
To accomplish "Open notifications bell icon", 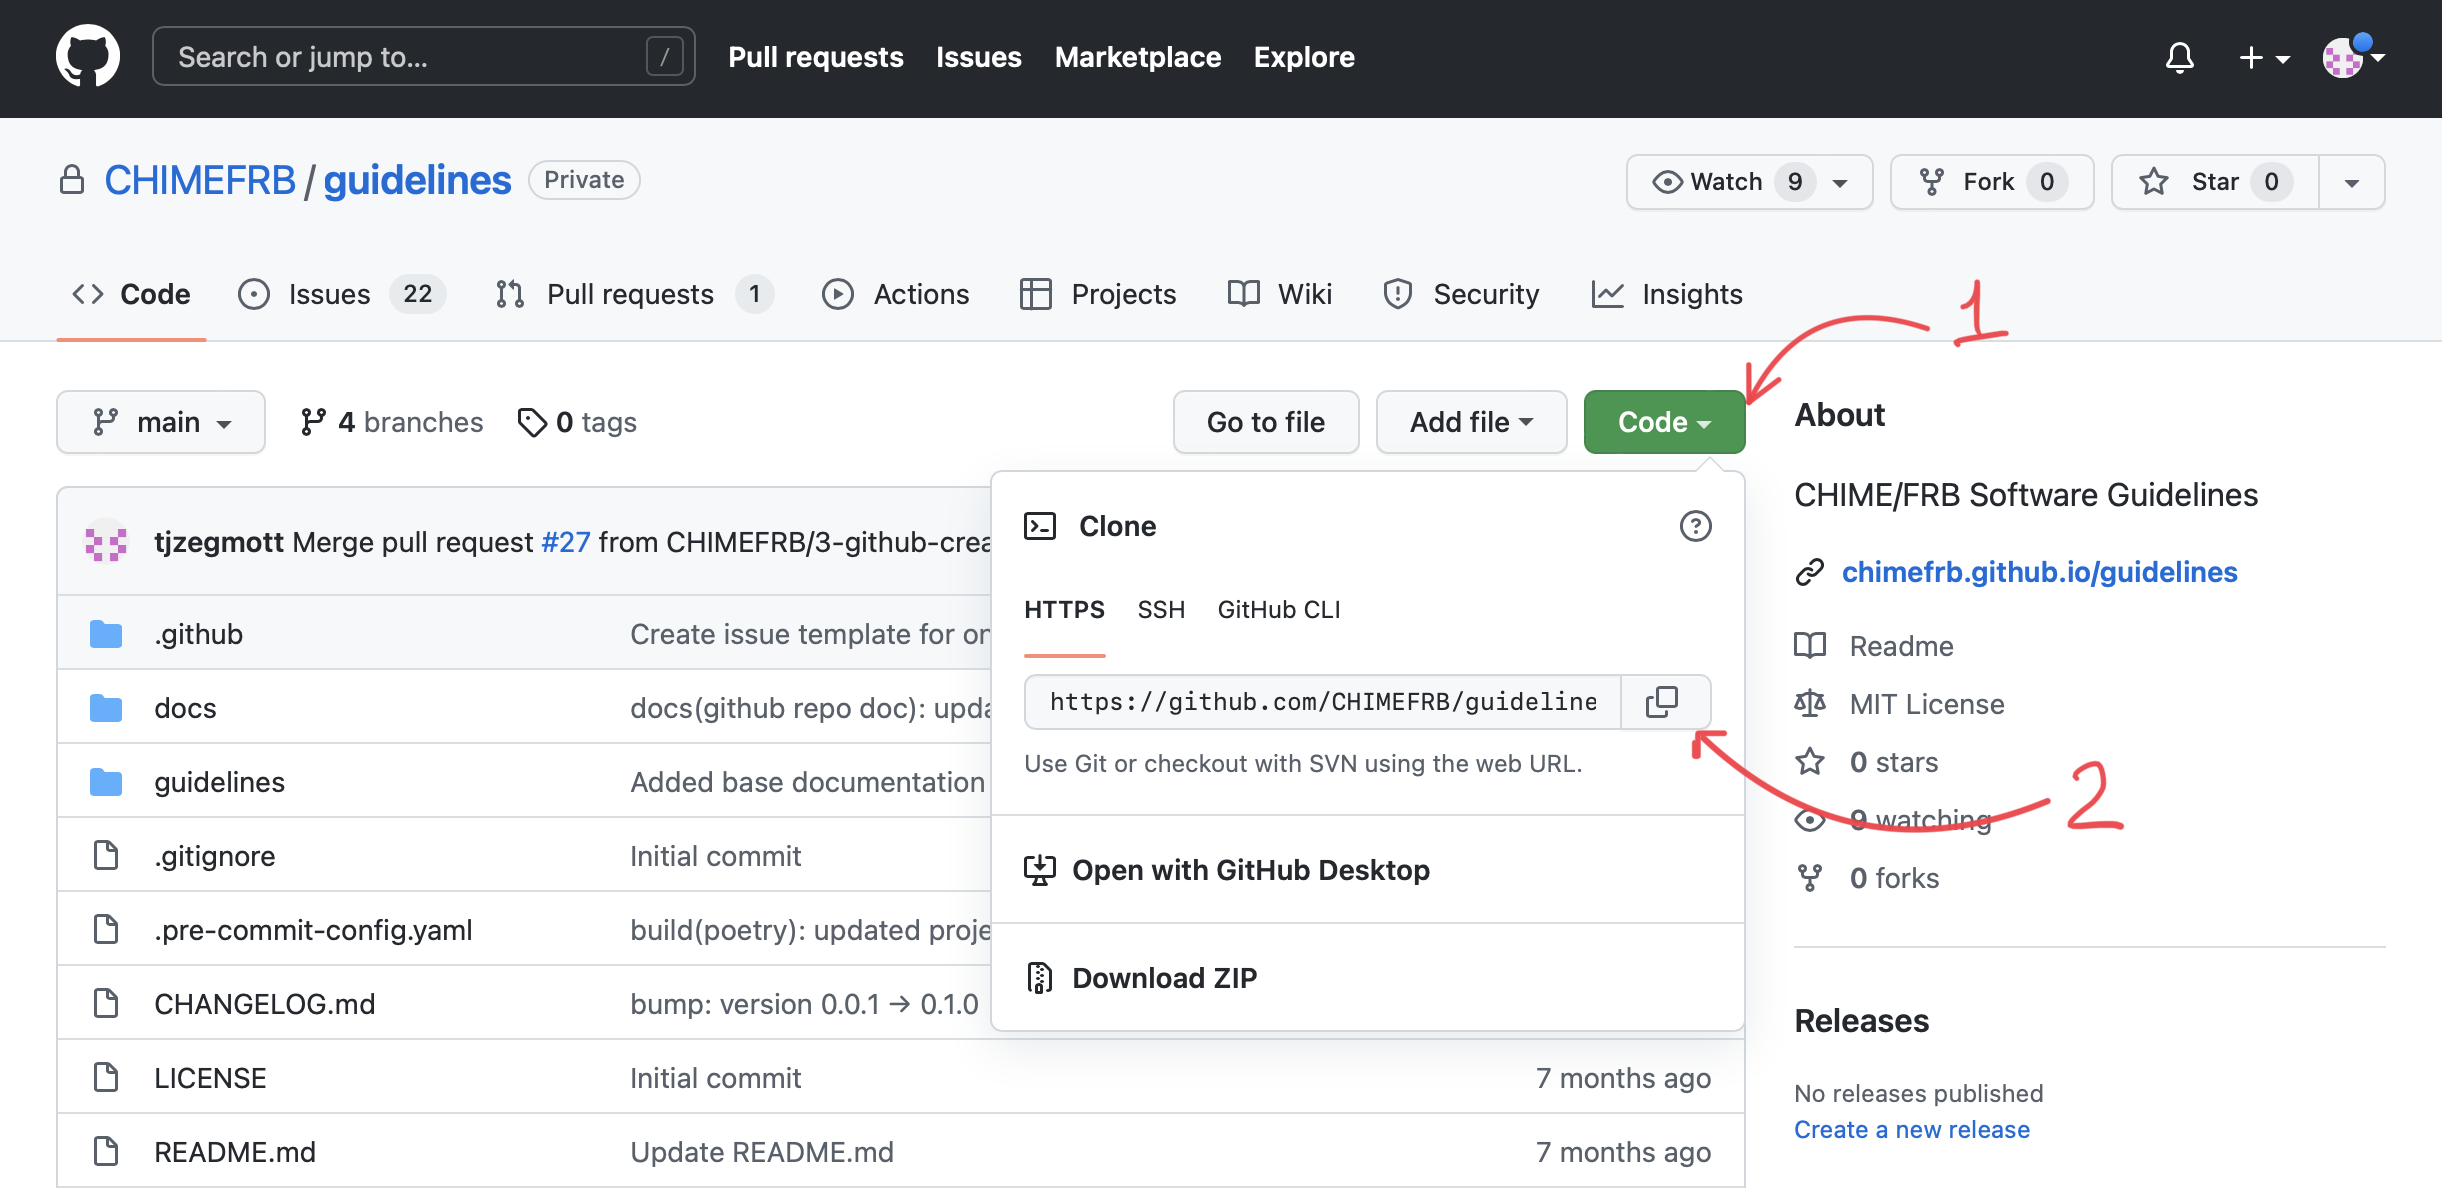I will tap(2179, 58).
